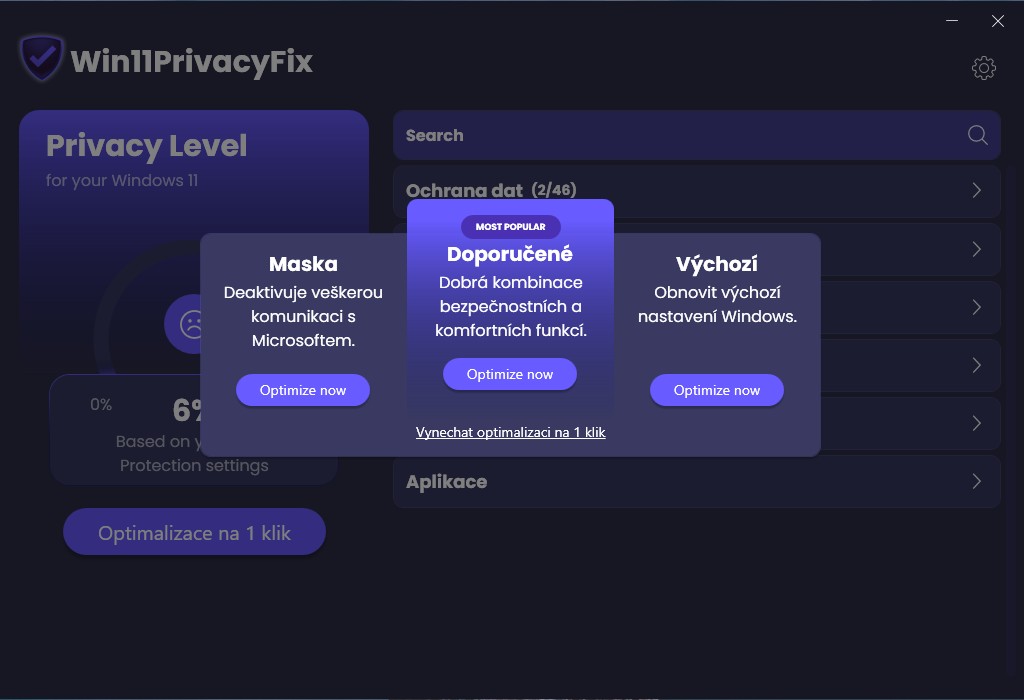Click the Vynechat optimalizaci na 1 klik link

[510, 432]
